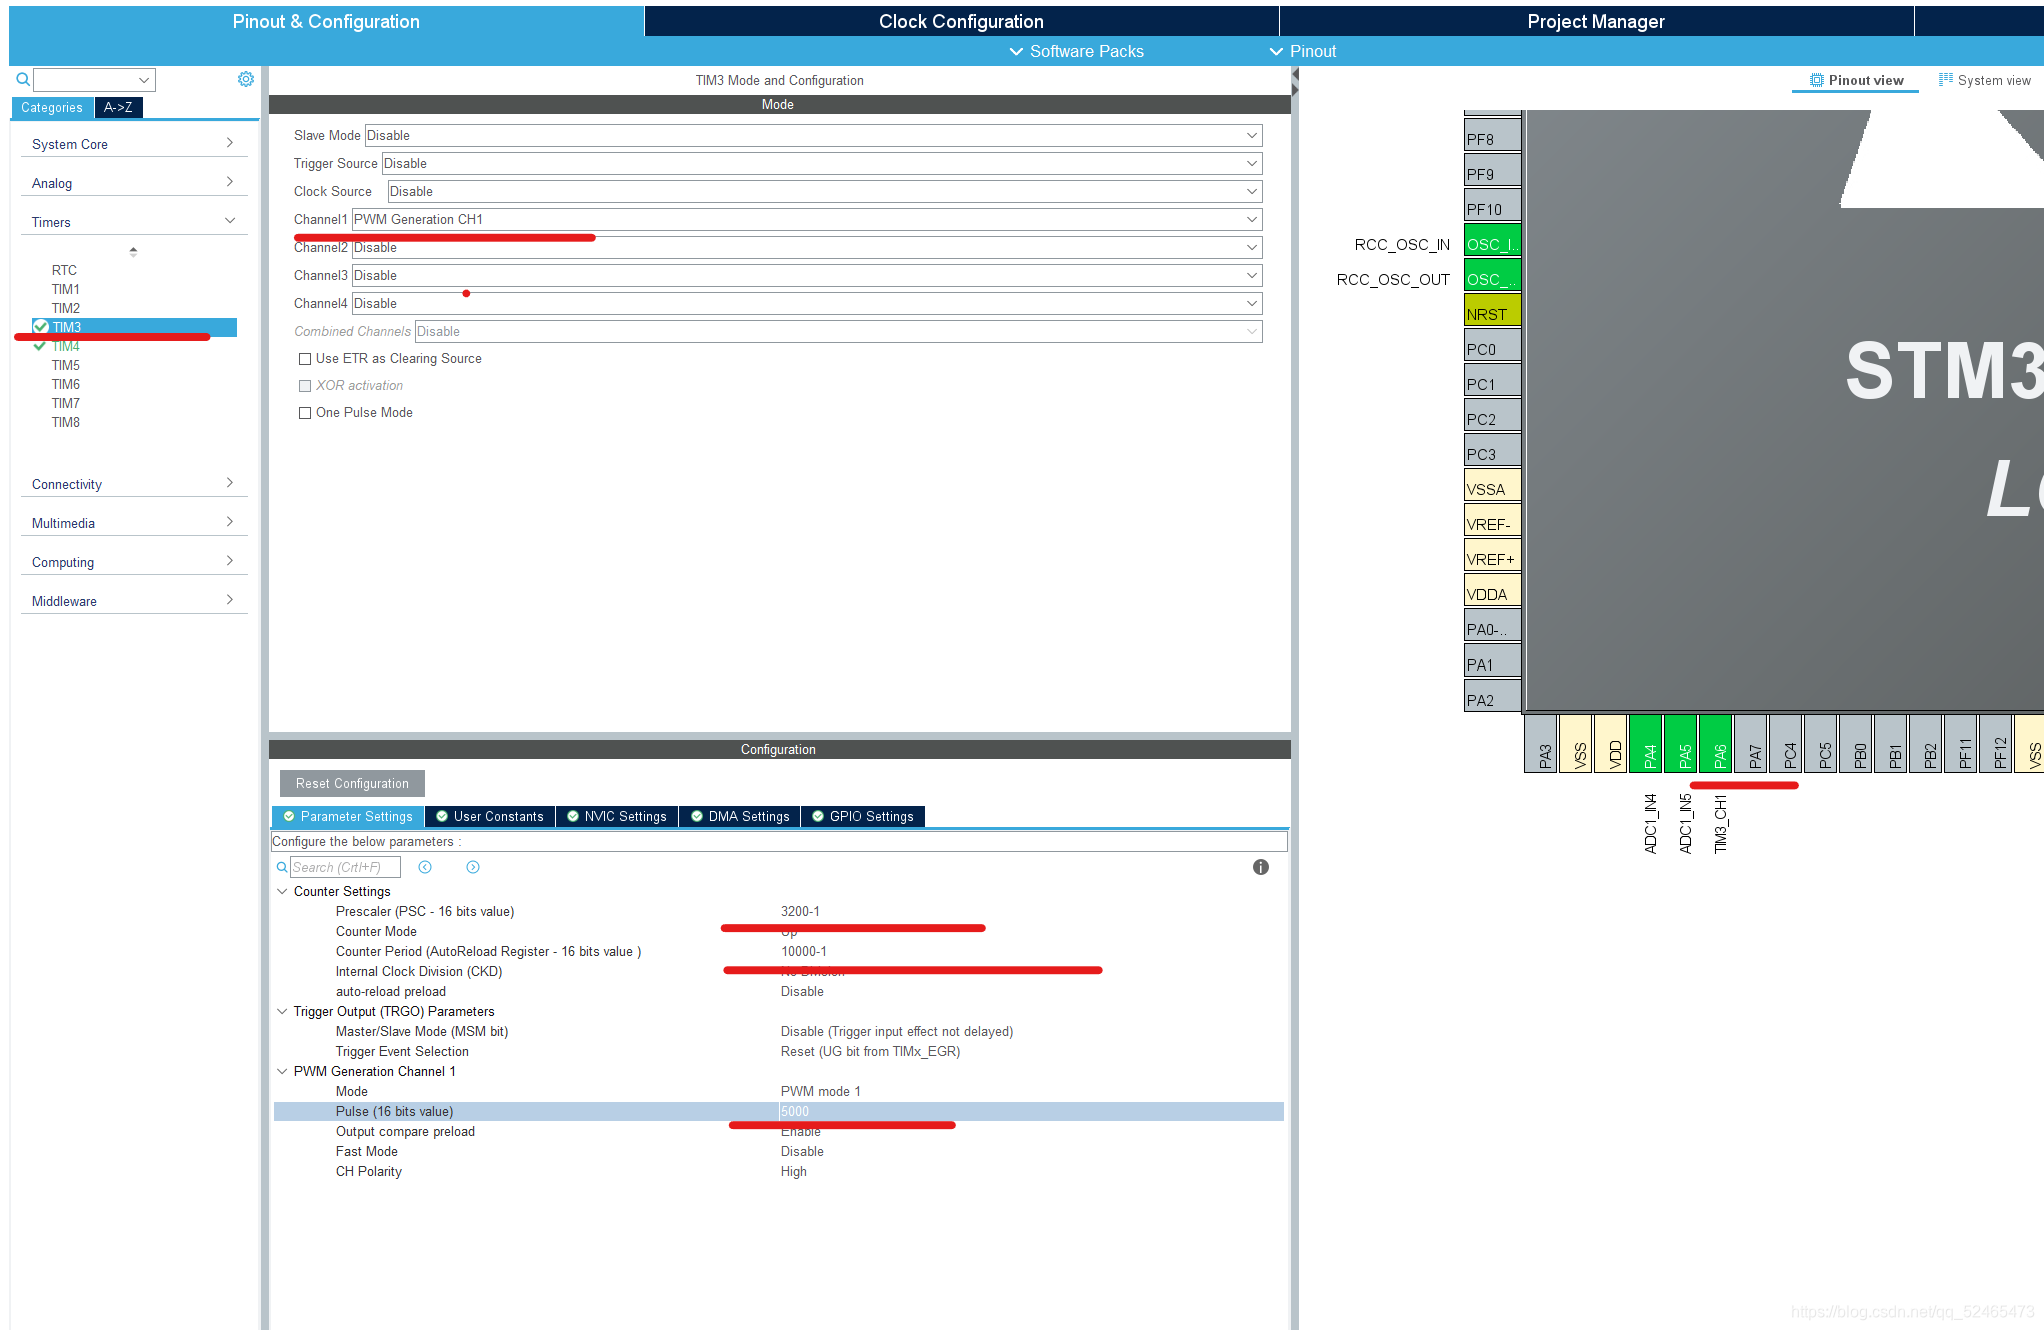Select pin VDDA on chip

point(1492,590)
